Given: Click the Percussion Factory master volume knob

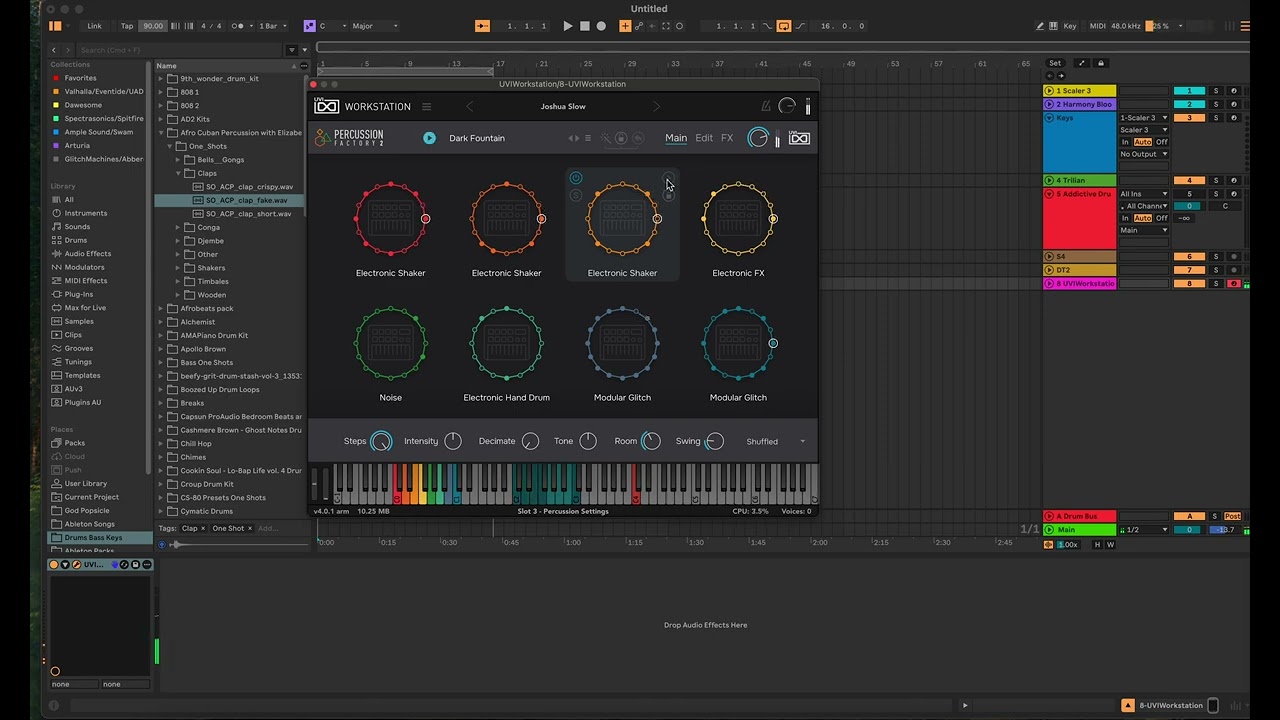Looking at the screenshot, I should click(758, 138).
